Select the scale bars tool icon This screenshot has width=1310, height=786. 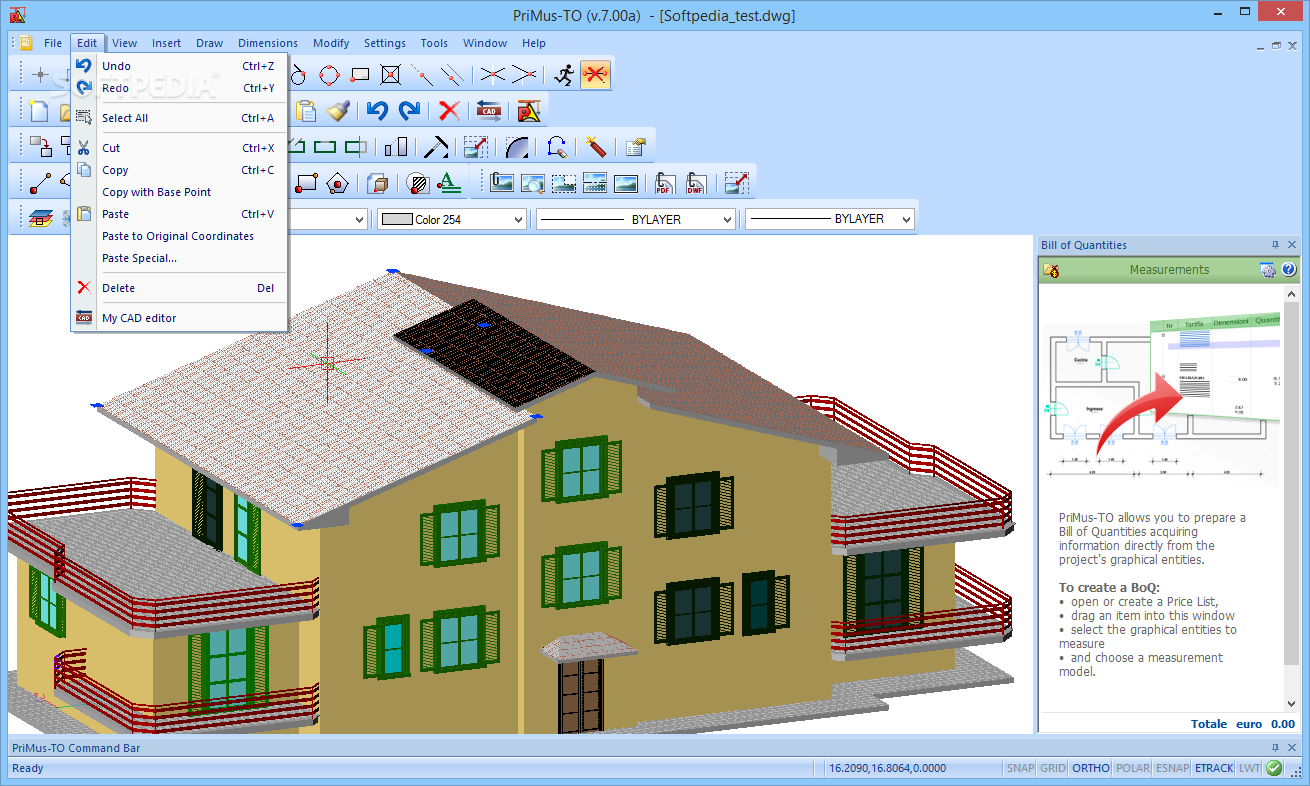click(x=396, y=147)
